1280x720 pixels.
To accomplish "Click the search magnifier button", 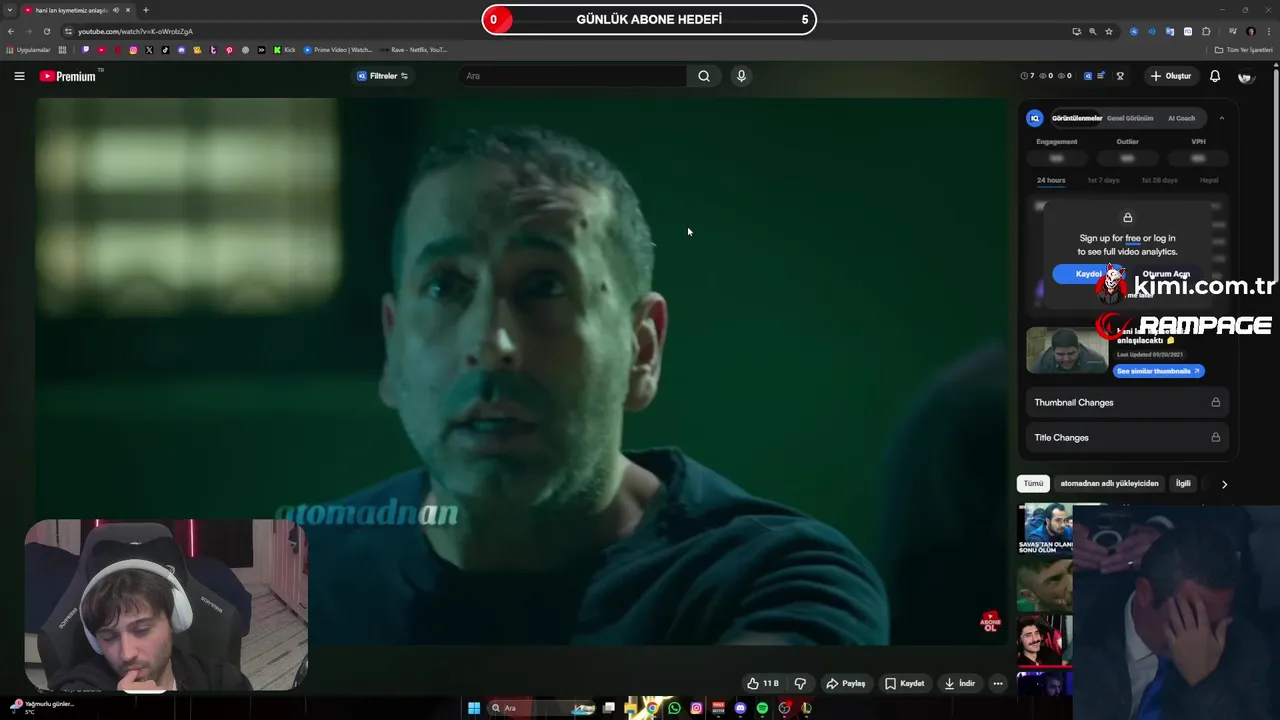I will click(704, 76).
